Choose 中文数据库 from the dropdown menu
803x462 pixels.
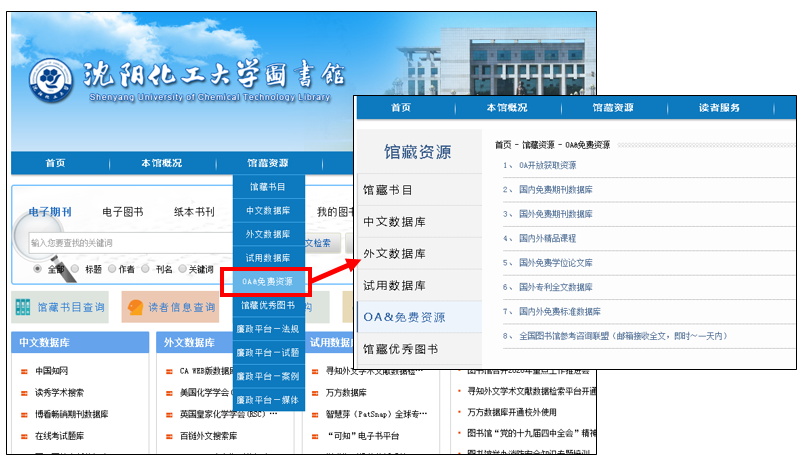[x=267, y=211]
